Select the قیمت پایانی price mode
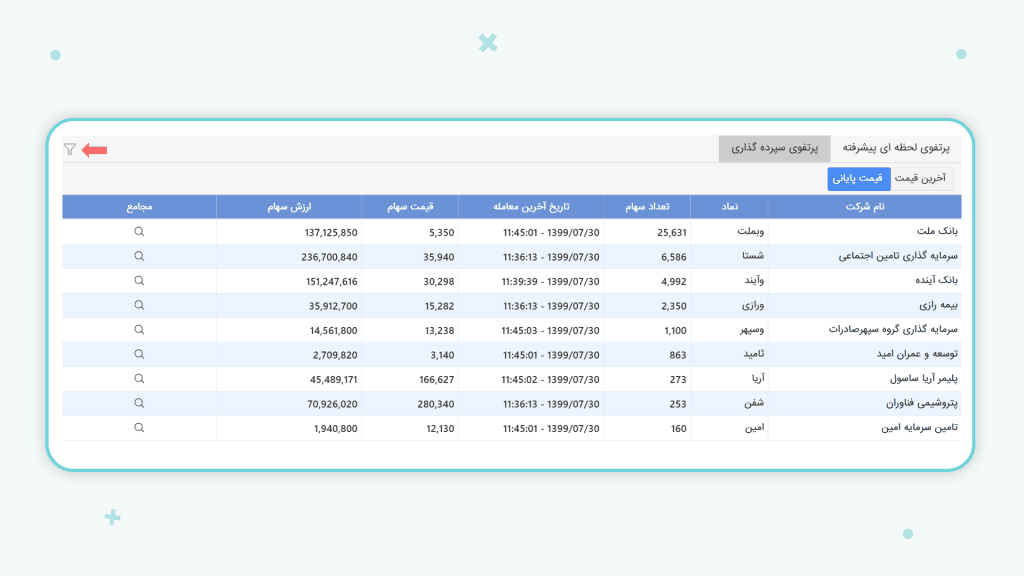The width and height of the screenshot is (1024, 576). (858, 178)
